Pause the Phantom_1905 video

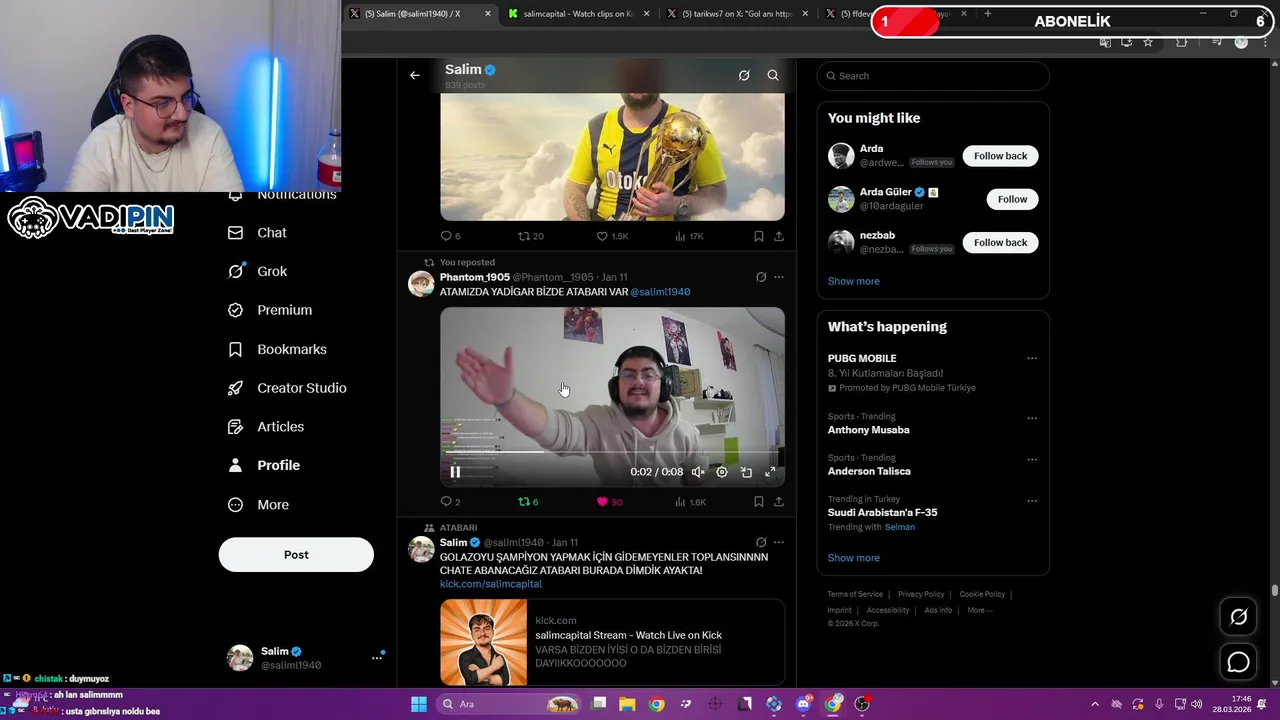tap(455, 472)
